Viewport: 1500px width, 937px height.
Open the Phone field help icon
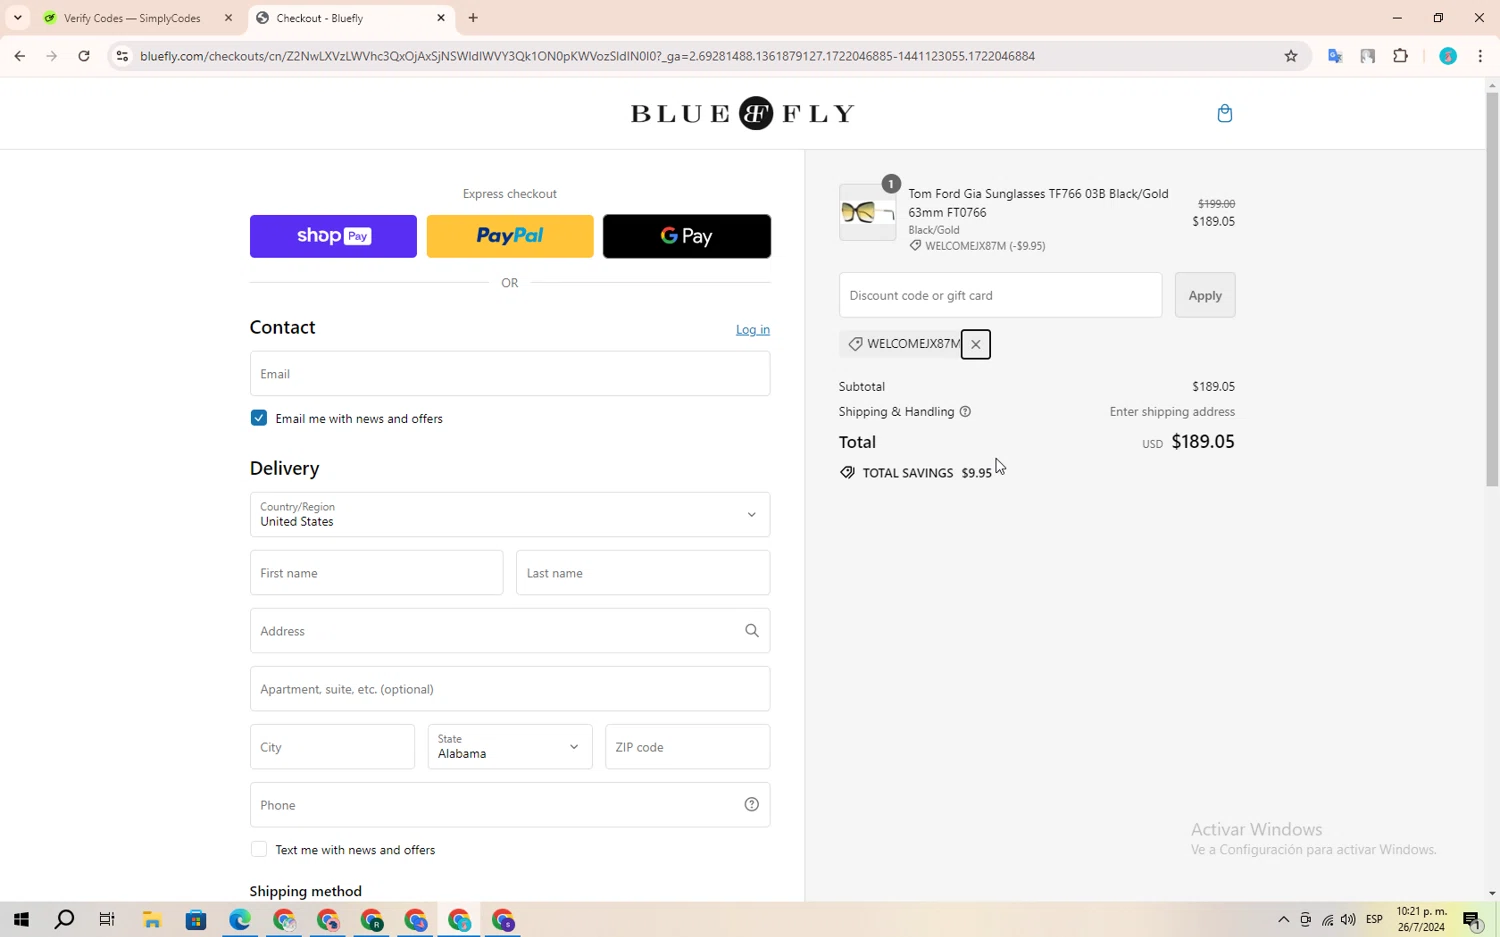coord(751,805)
